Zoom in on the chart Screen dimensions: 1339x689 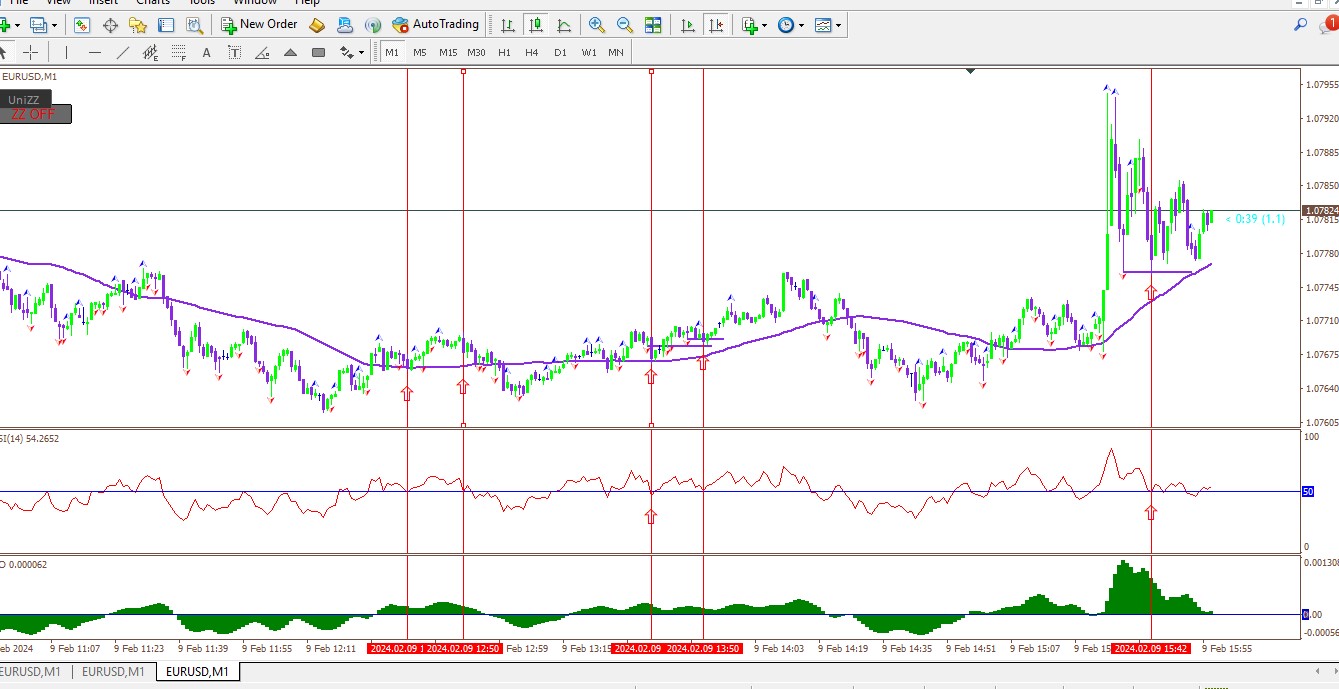pyautogui.click(x=597, y=25)
